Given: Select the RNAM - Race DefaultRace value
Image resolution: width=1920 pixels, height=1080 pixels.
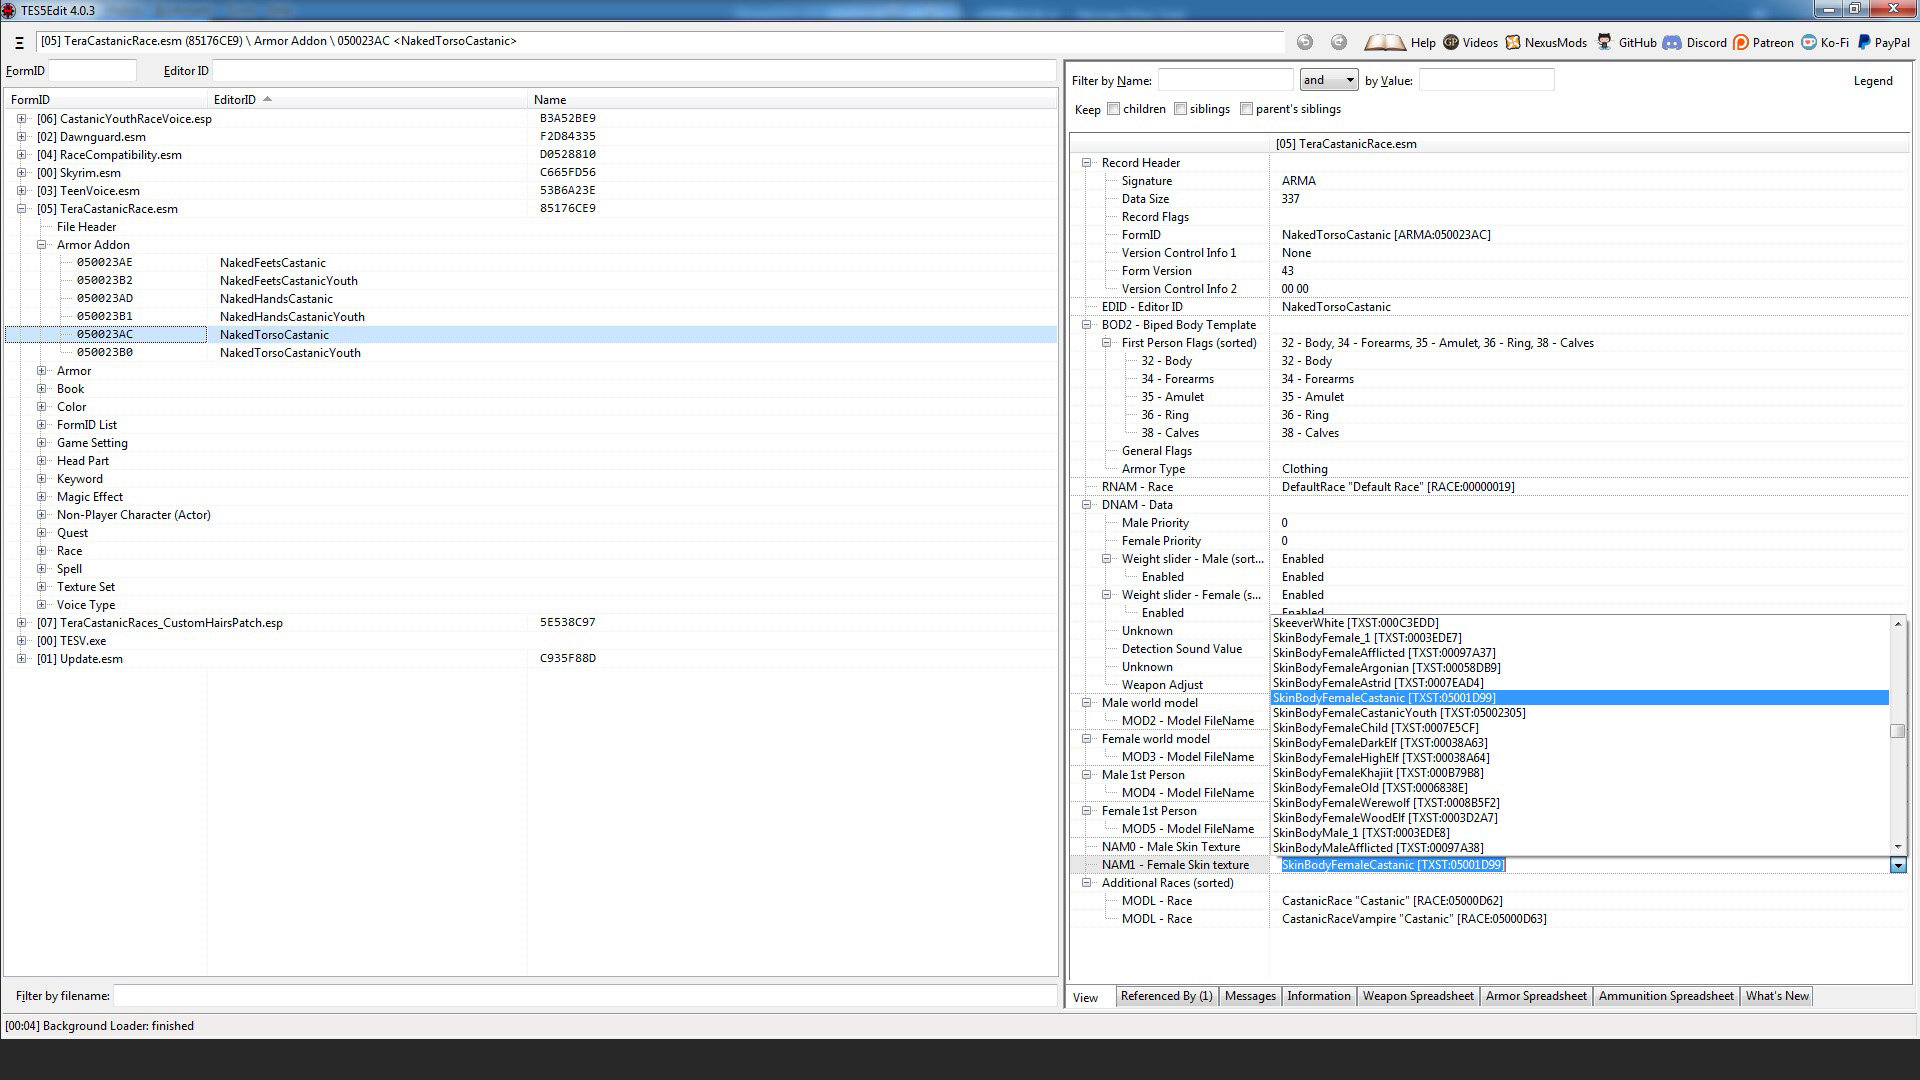Looking at the screenshot, I should click(1398, 487).
